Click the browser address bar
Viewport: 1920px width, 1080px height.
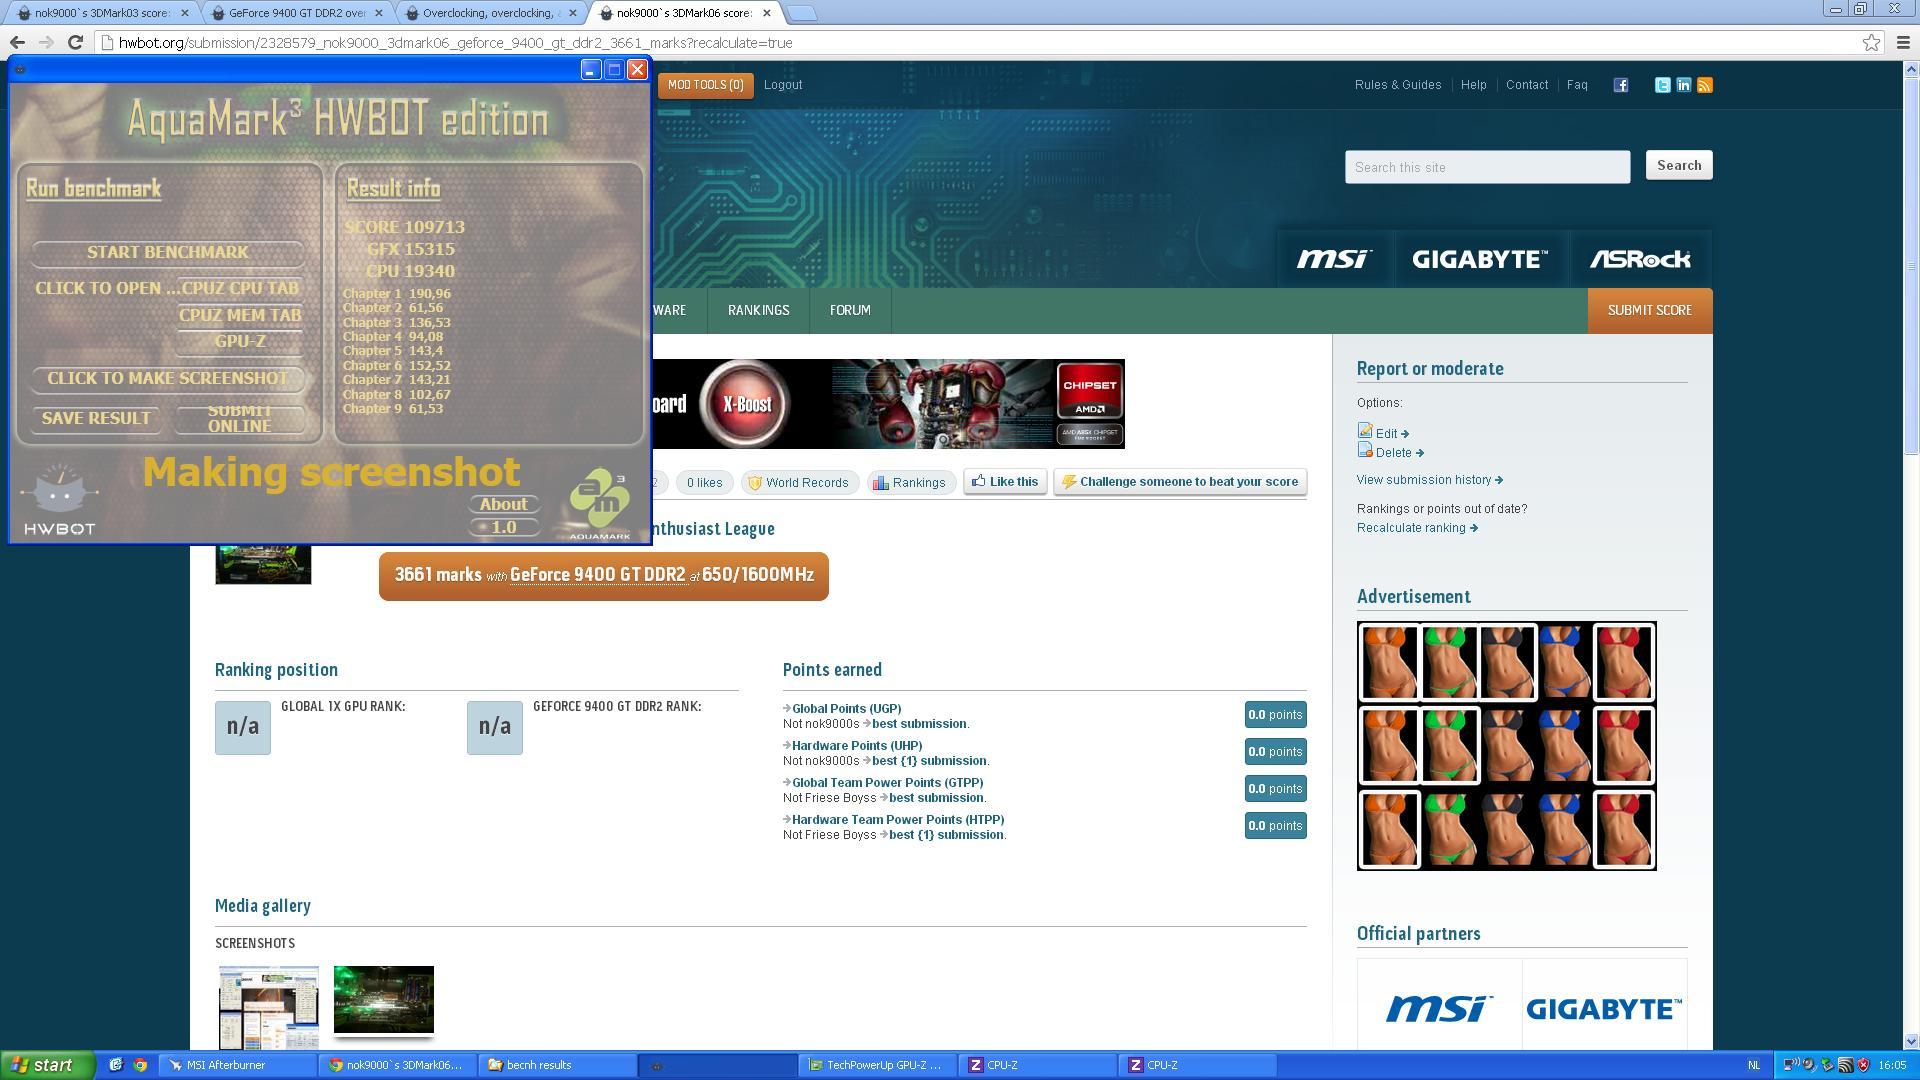[x=980, y=42]
